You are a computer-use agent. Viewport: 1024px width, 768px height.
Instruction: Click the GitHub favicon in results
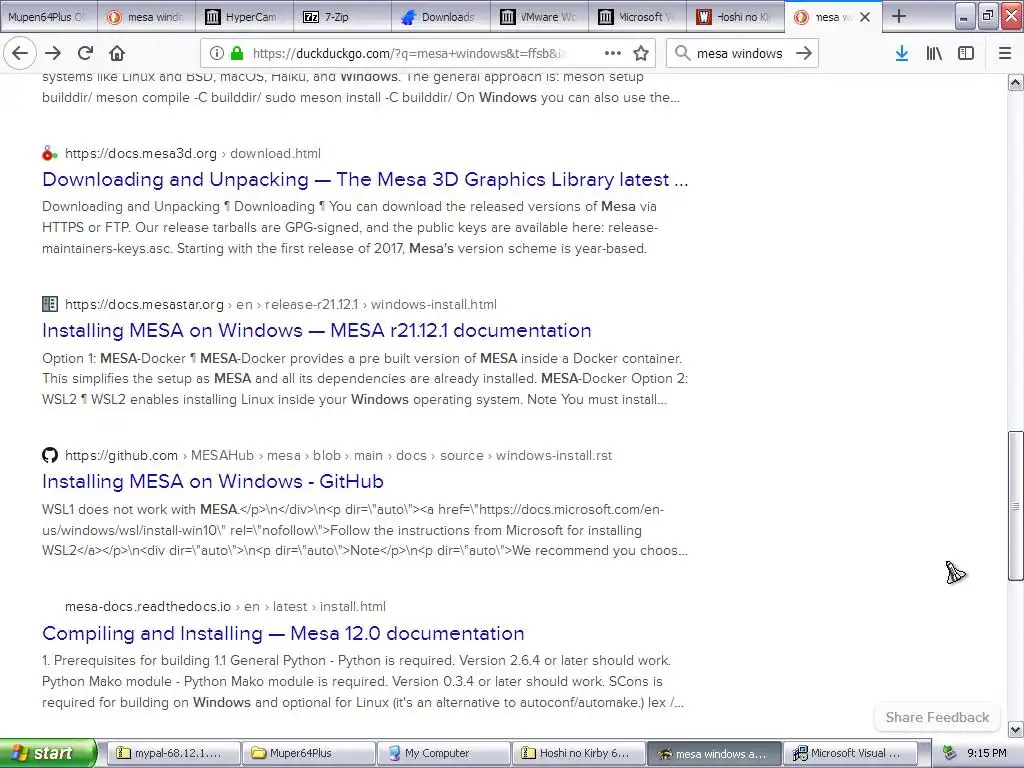50,455
